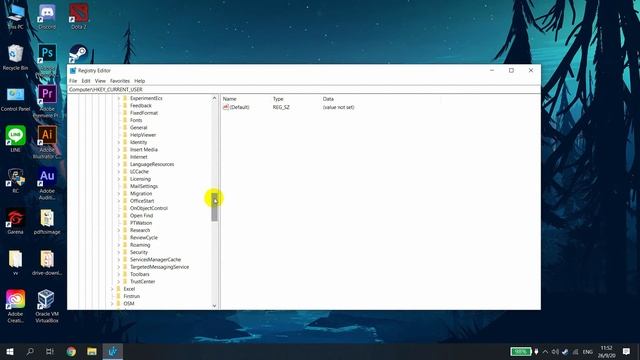Viewport: 640px width, 360px height.
Task: Open the Adobe Audition shortcut
Action: [47, 184]
